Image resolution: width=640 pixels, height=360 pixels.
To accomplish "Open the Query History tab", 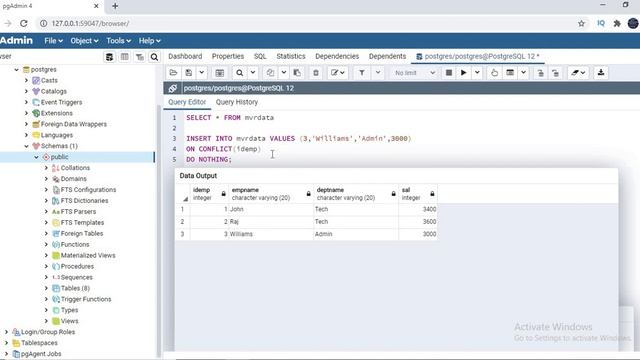I will click(237, 102).
